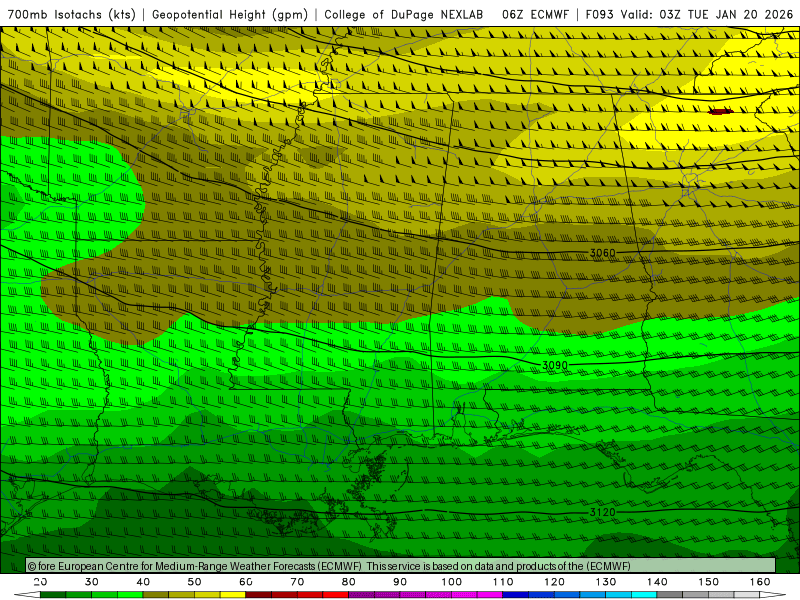The width and height of the screenshot is (800, 600).
Task: Click the cyan swatch ending at 140
Action: (644, 594)
